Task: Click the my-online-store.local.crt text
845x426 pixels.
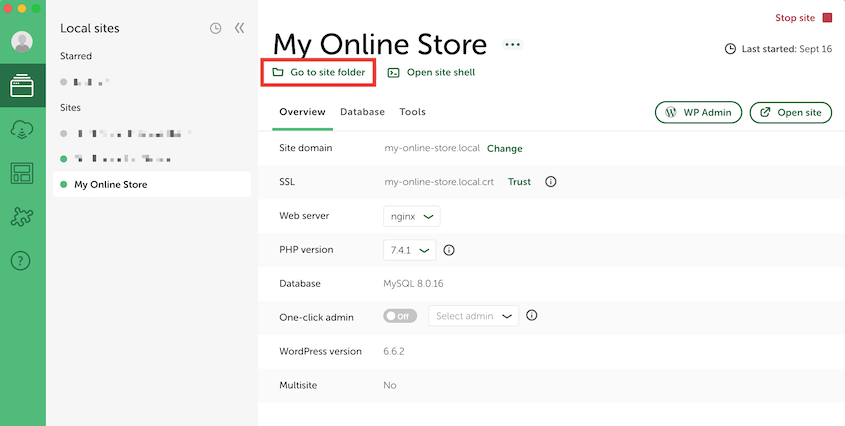Action: tap(439, 182)
